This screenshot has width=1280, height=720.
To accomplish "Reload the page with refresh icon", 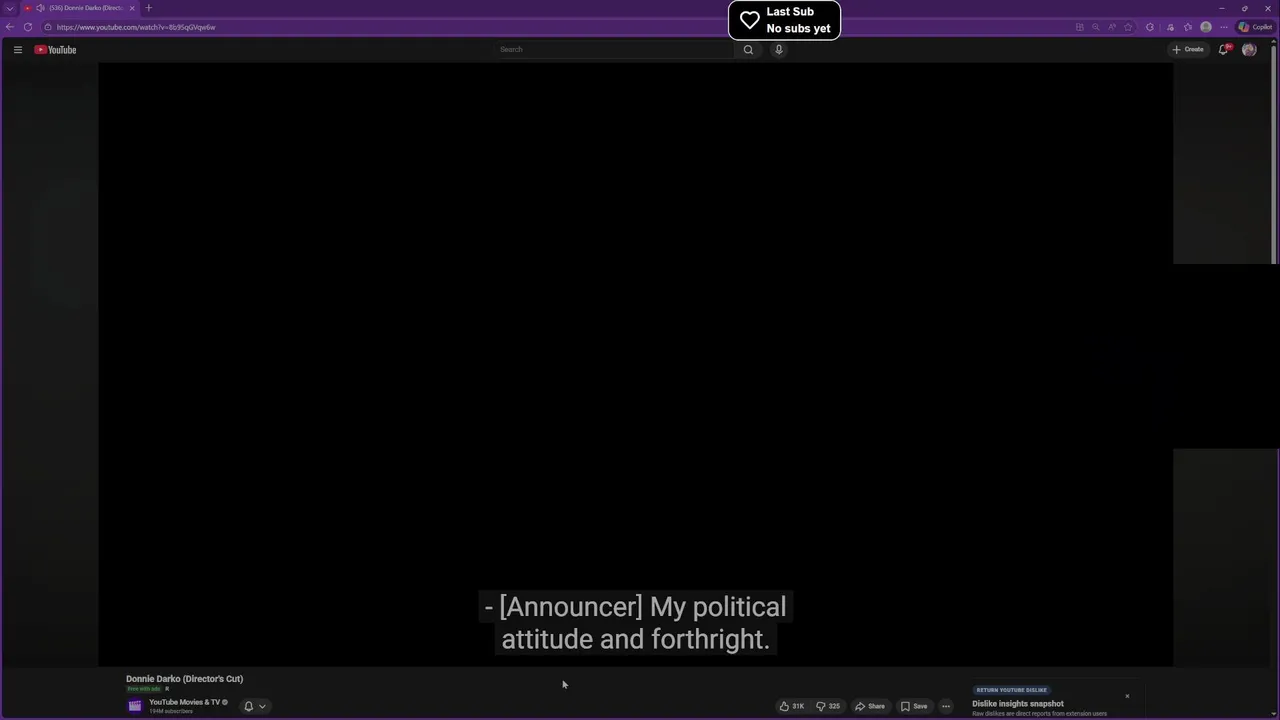I will coord(28,27).
